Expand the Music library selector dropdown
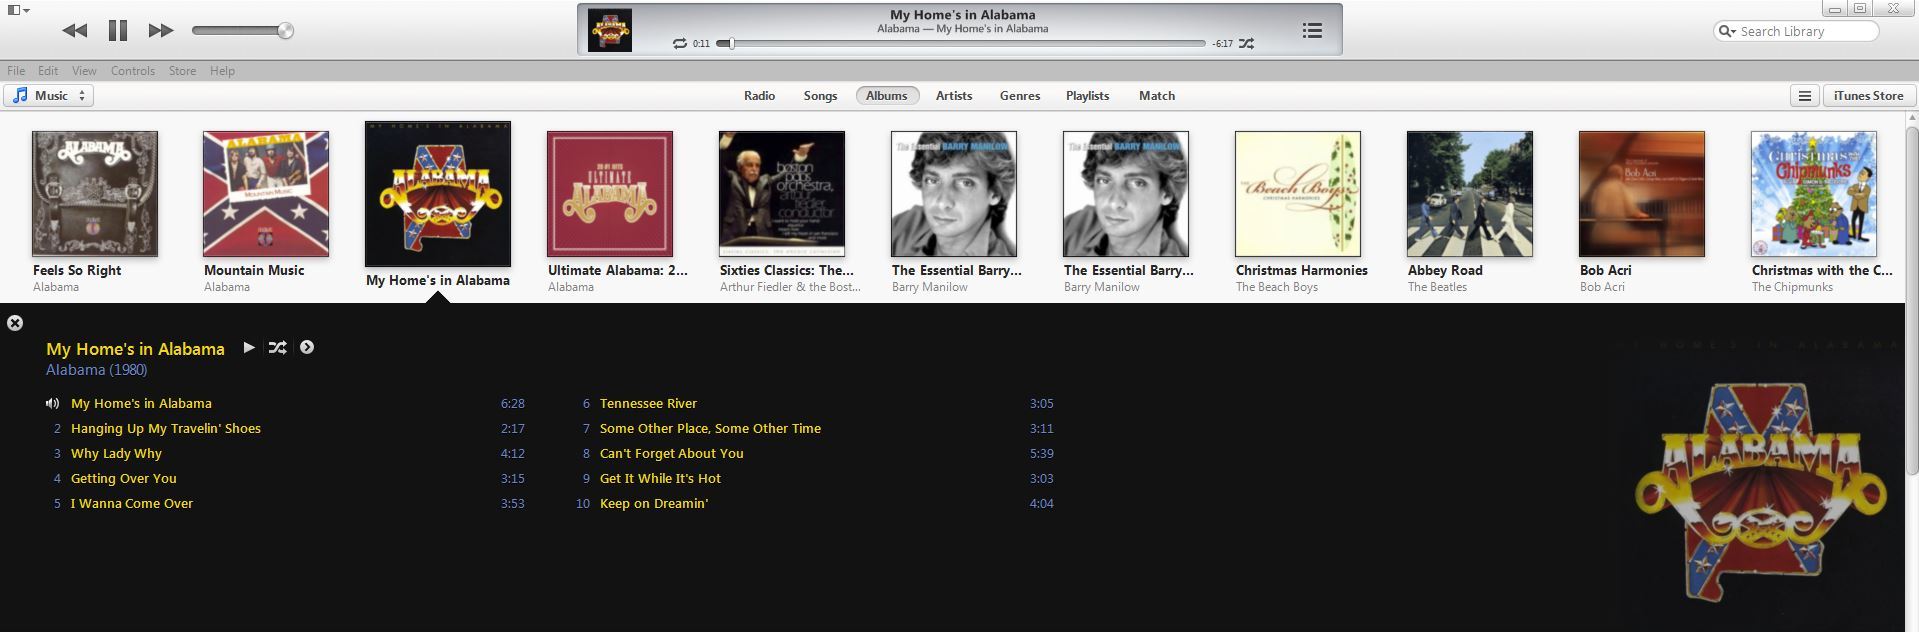 point(49,96)
